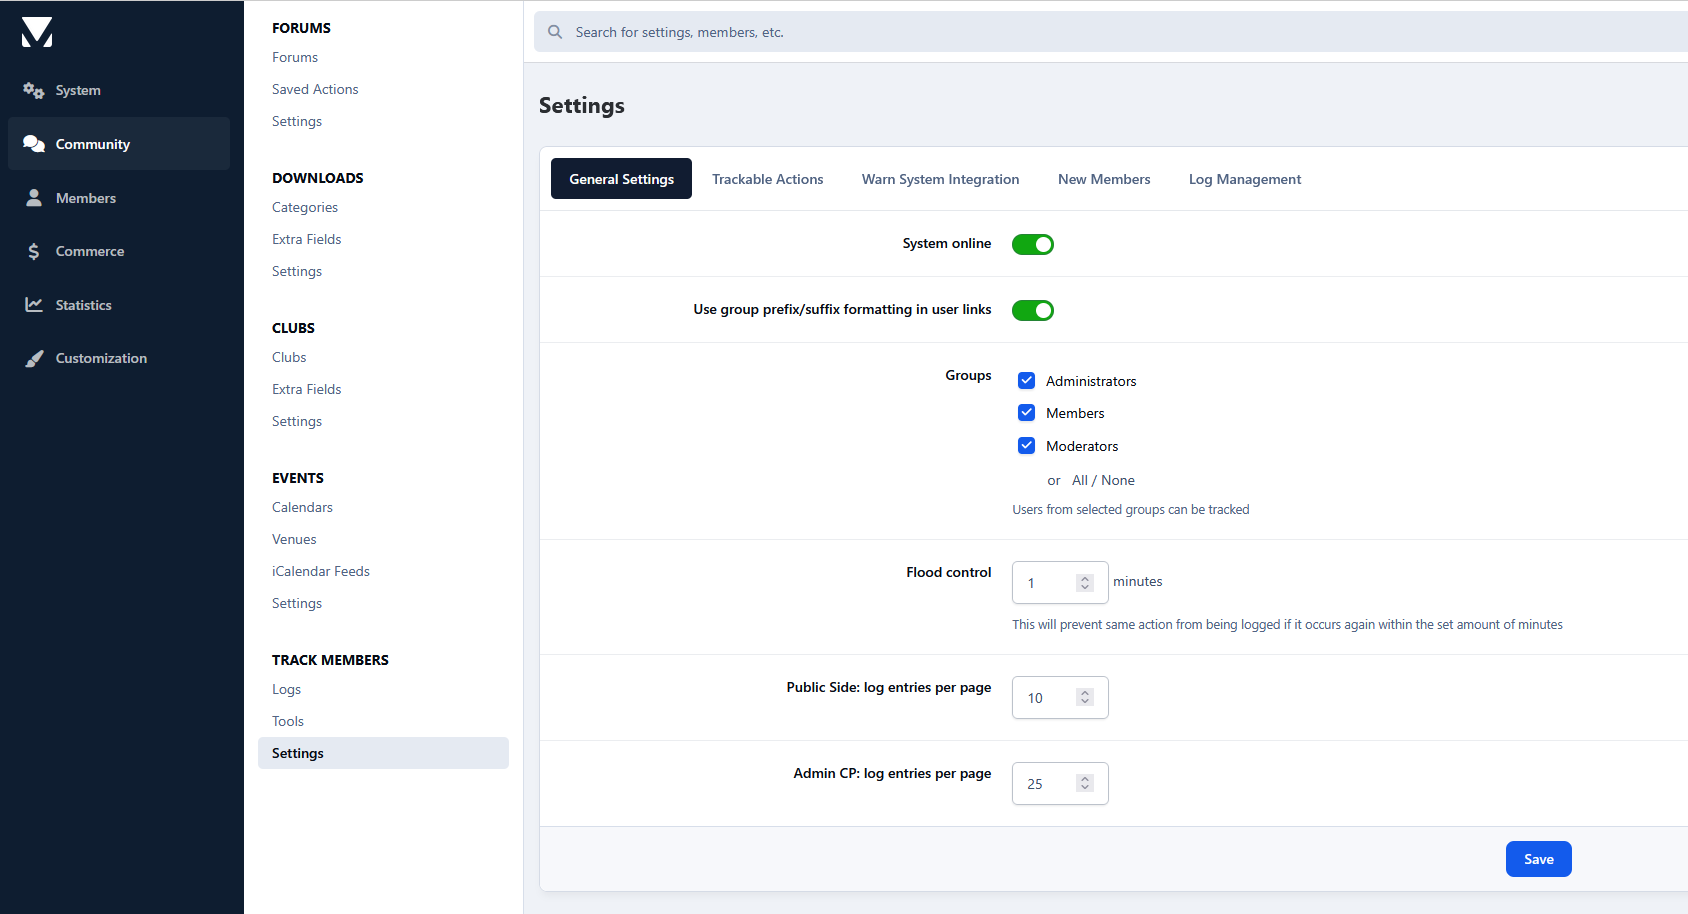Uncheck the Administrators group checkbox
The height and width of the screenshot is (914, 1688).
[x=1026, y=380]
